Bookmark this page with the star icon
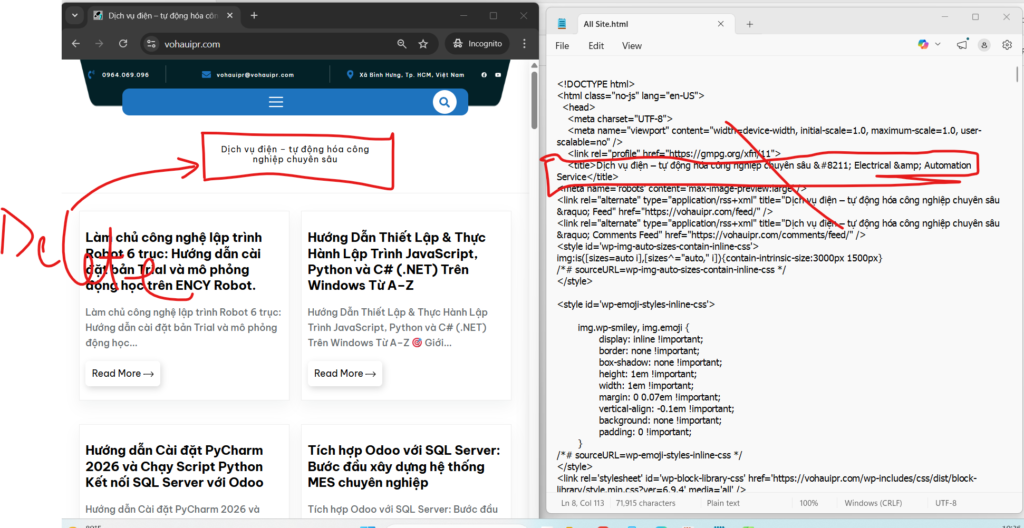 [x=423, y=44]
